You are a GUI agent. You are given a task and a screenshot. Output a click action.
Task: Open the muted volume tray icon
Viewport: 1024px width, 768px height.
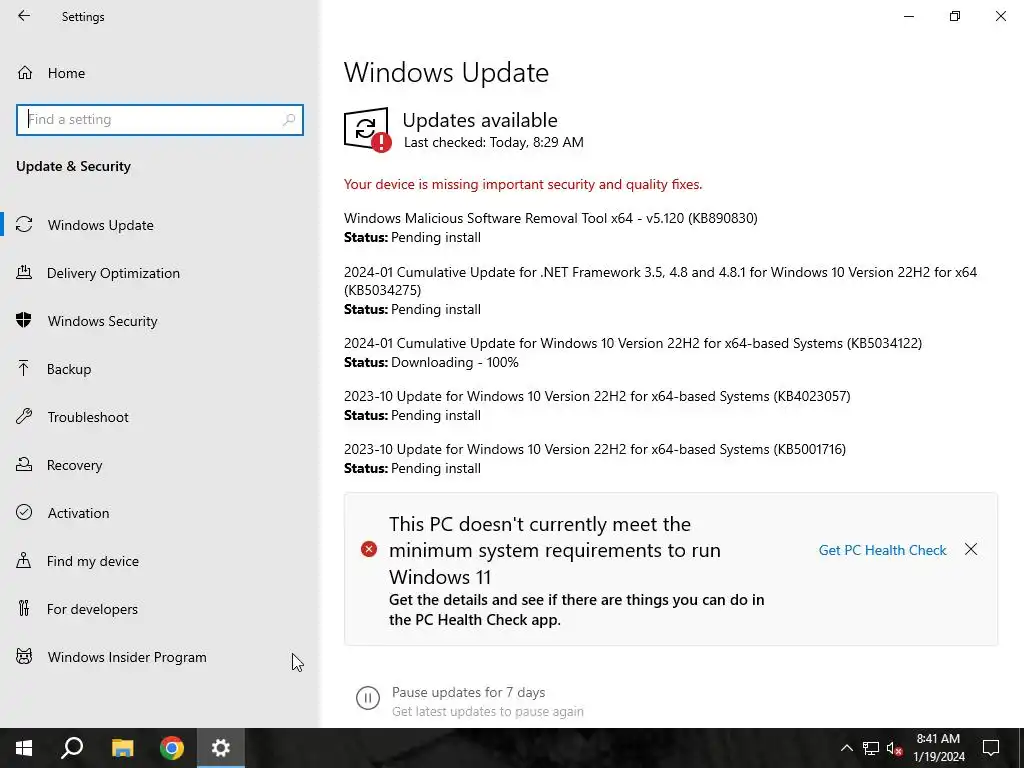coord(895,748)
